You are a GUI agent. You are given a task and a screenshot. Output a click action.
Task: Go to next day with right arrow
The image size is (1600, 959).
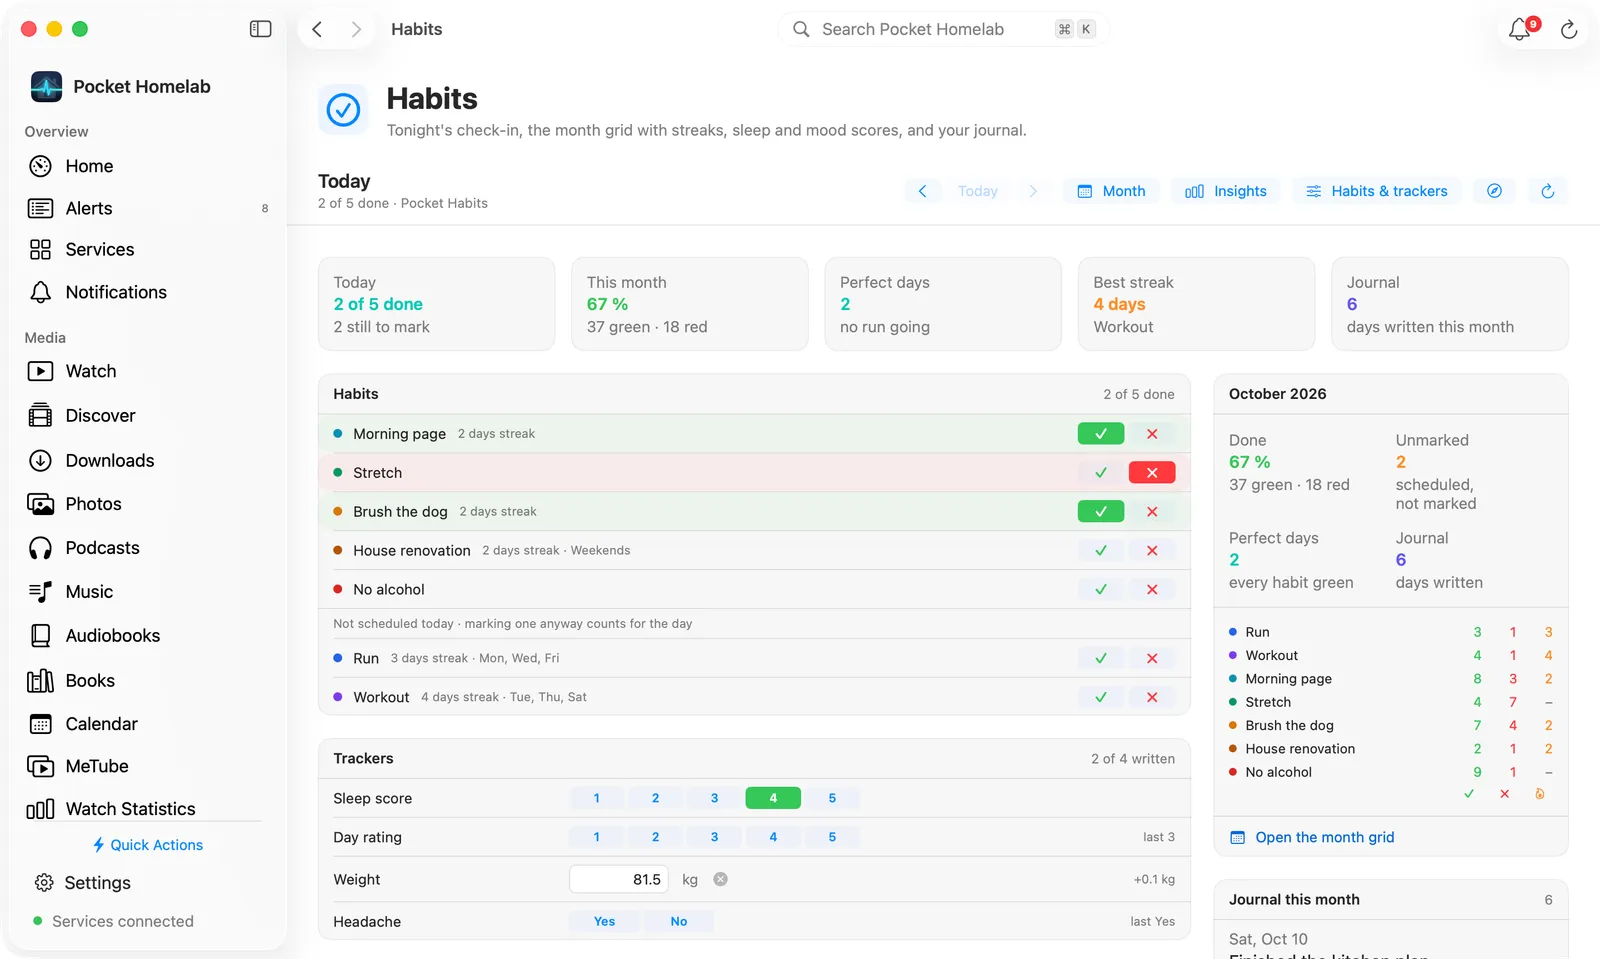click(x=1033, y=191)
